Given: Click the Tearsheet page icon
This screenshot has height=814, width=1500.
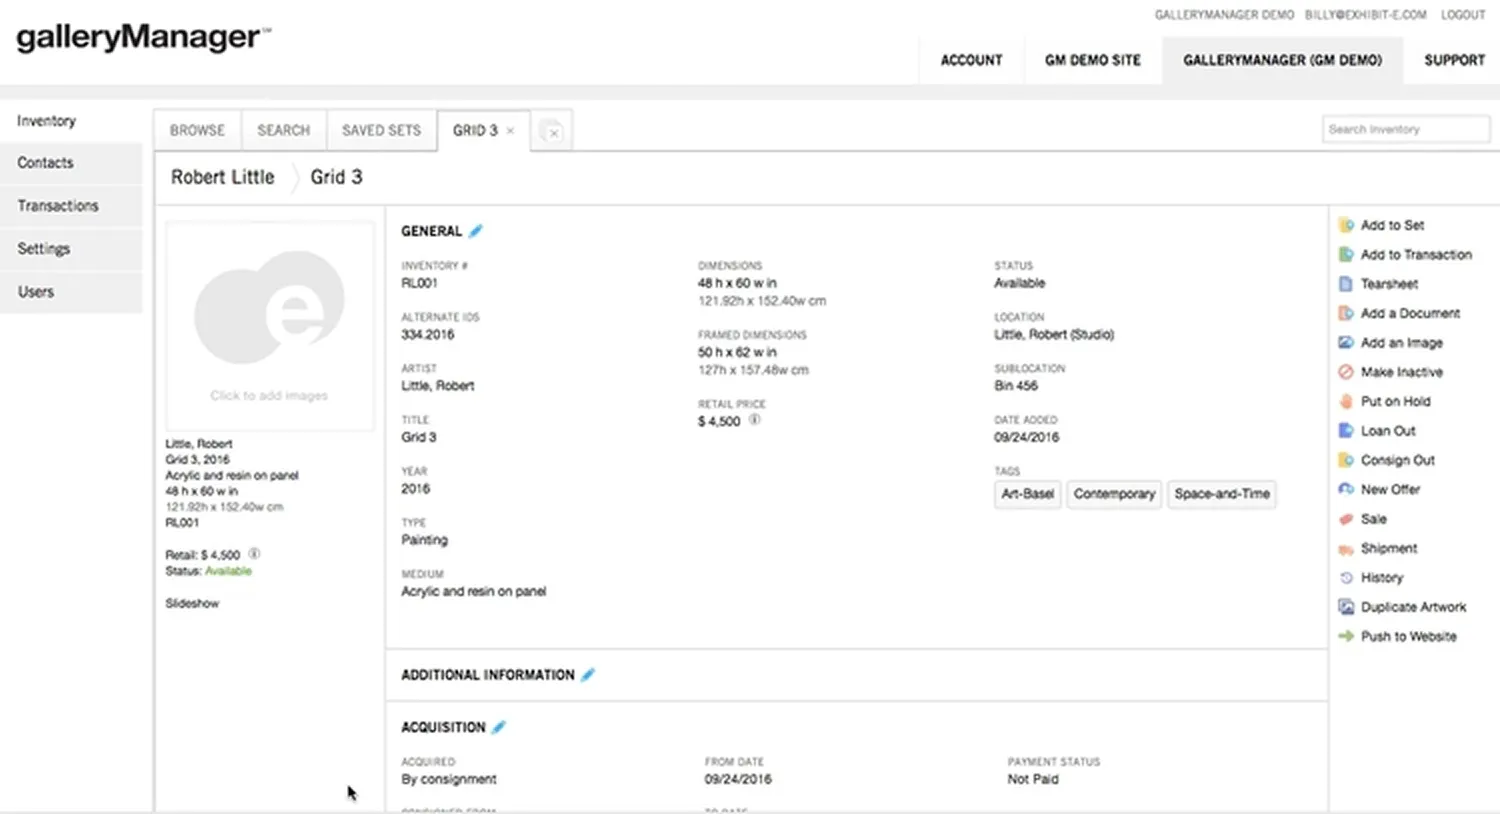Looking at the screenshot, I should pos(1346,284).
